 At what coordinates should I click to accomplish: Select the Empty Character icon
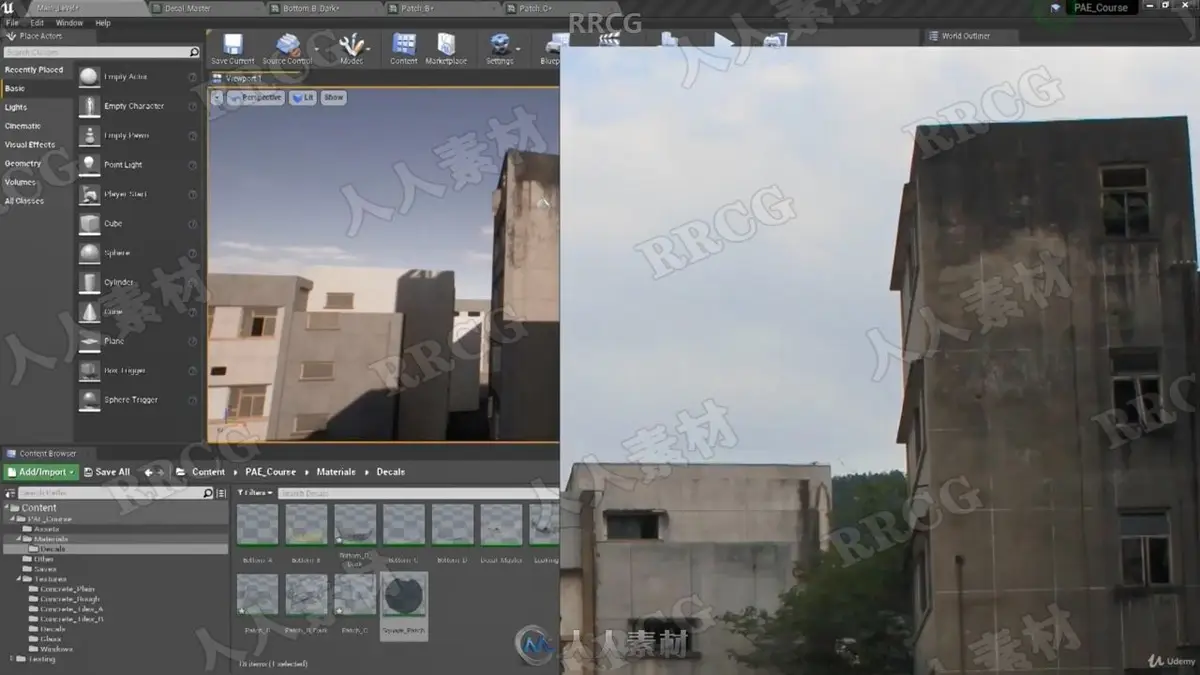[x=89, y=106]
